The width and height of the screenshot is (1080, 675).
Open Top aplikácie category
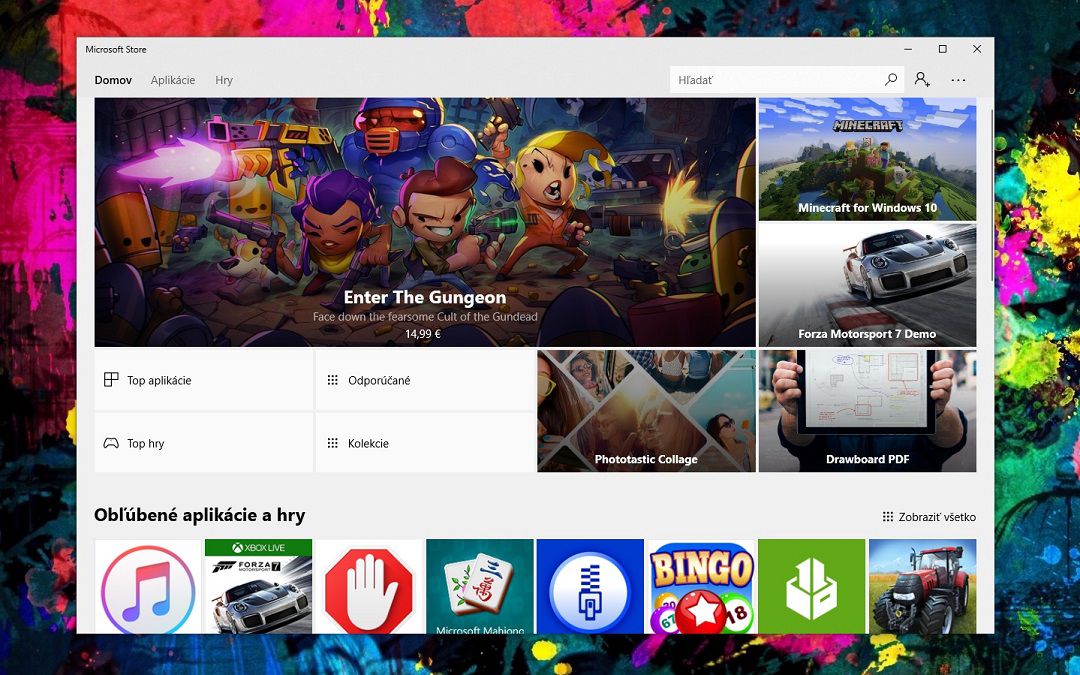coord(204,380)
